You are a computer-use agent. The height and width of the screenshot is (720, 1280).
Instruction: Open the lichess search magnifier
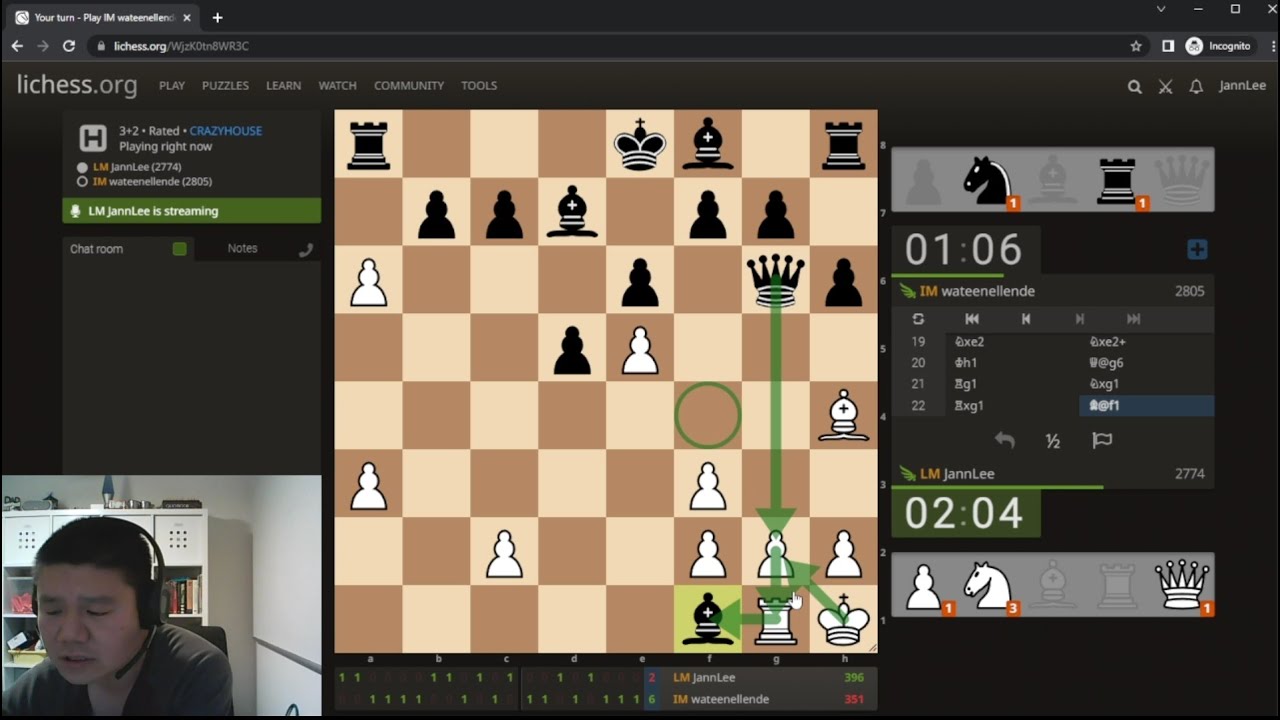1135,87
